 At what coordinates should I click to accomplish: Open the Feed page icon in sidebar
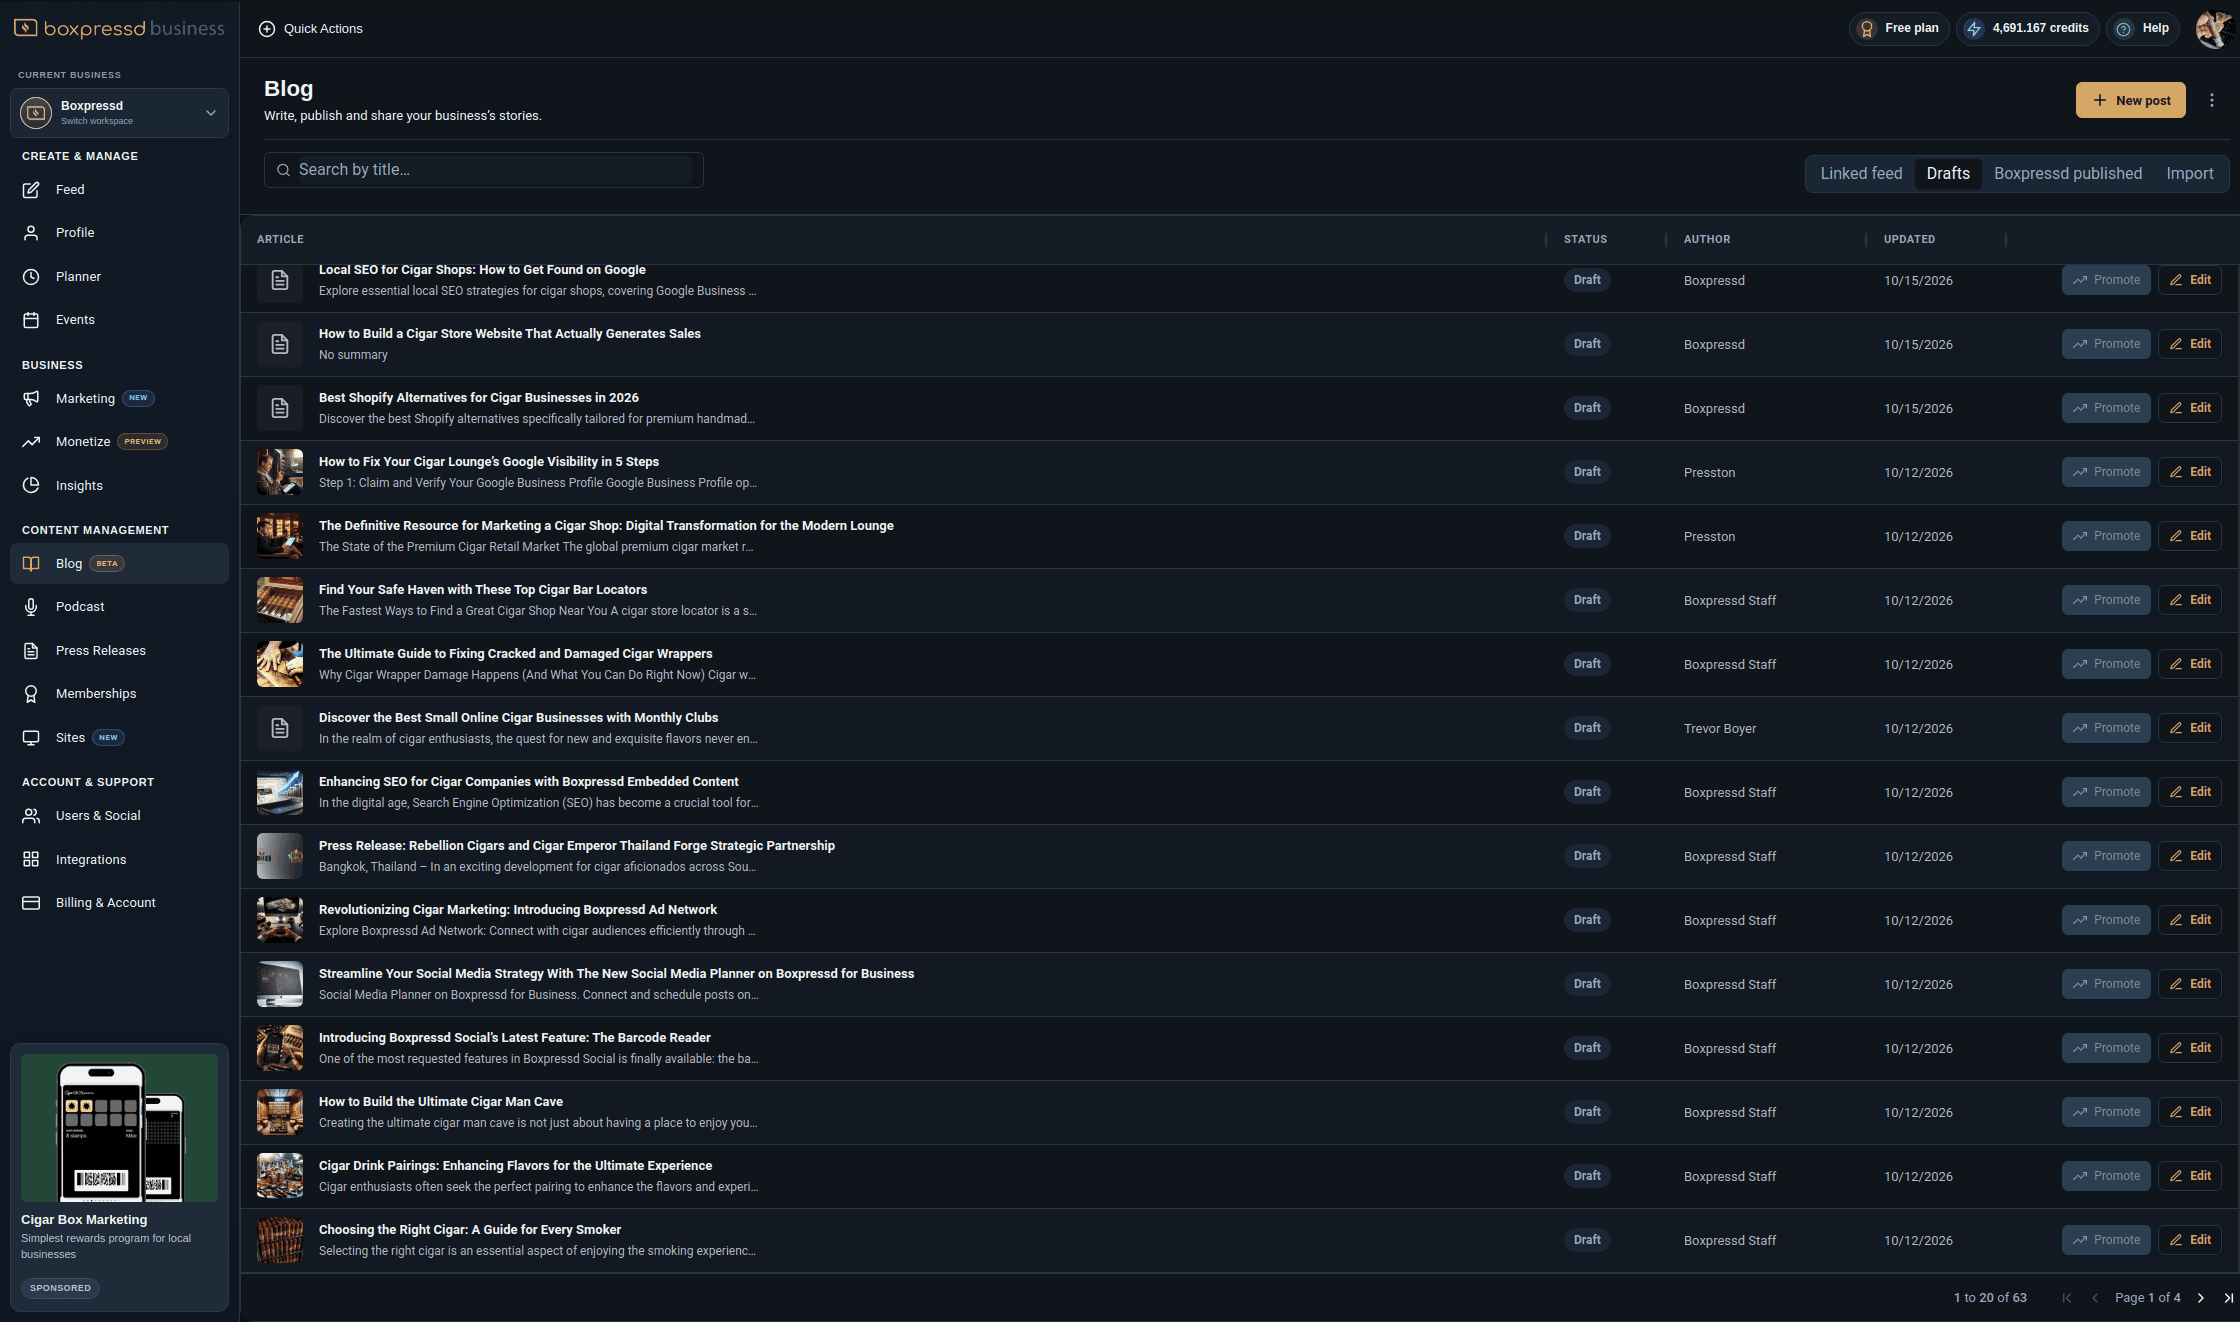pyautogui.click(x=31, y=190)
